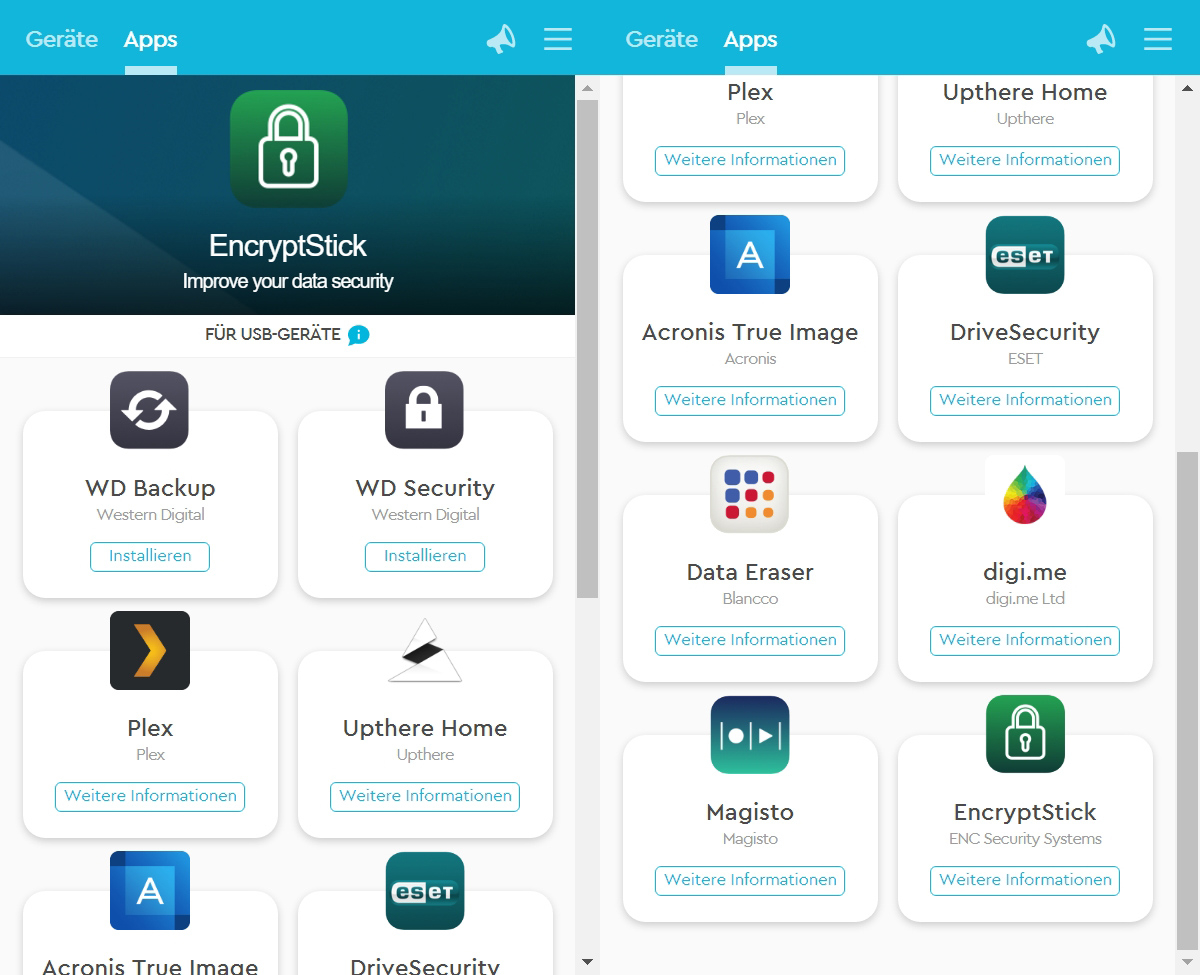Click left panel scrollbar up arrow

click(587, 88)
